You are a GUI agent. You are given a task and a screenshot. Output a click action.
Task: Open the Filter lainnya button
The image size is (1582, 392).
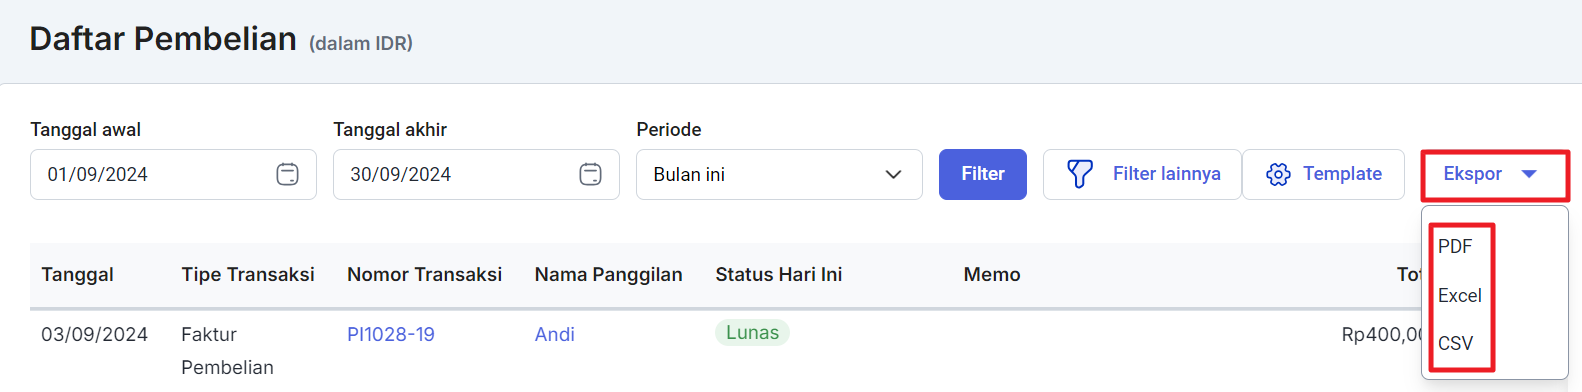(1142, 174)
